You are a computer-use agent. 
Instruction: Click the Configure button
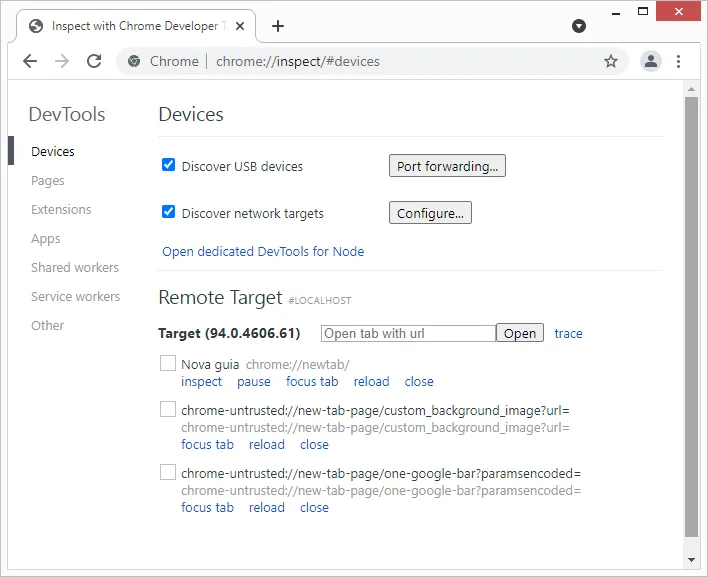(x=430, y=213)
